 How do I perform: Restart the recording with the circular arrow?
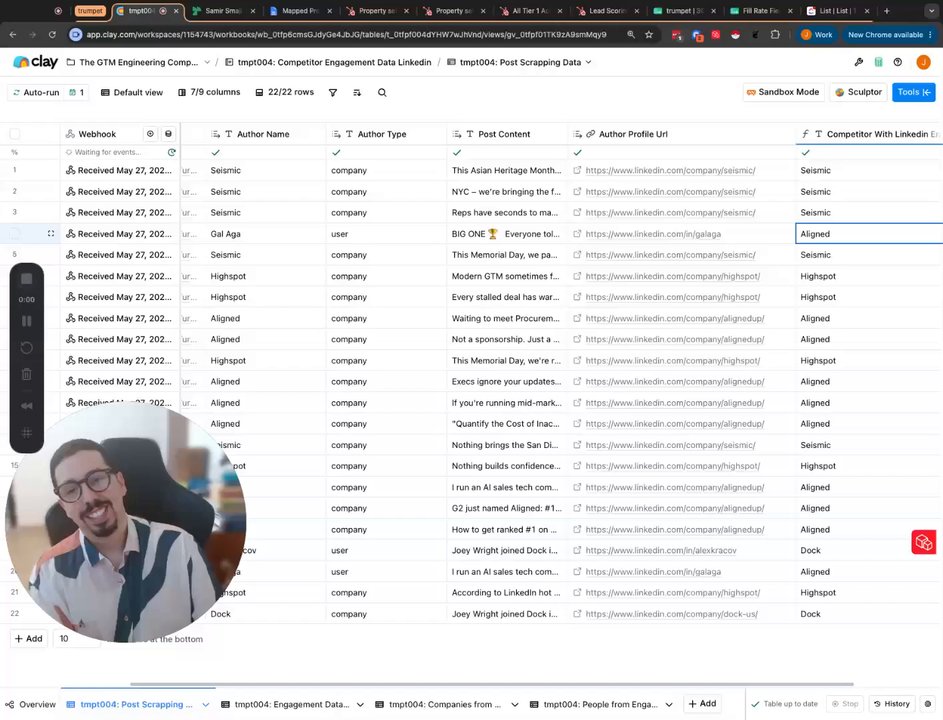coord(26,348)
